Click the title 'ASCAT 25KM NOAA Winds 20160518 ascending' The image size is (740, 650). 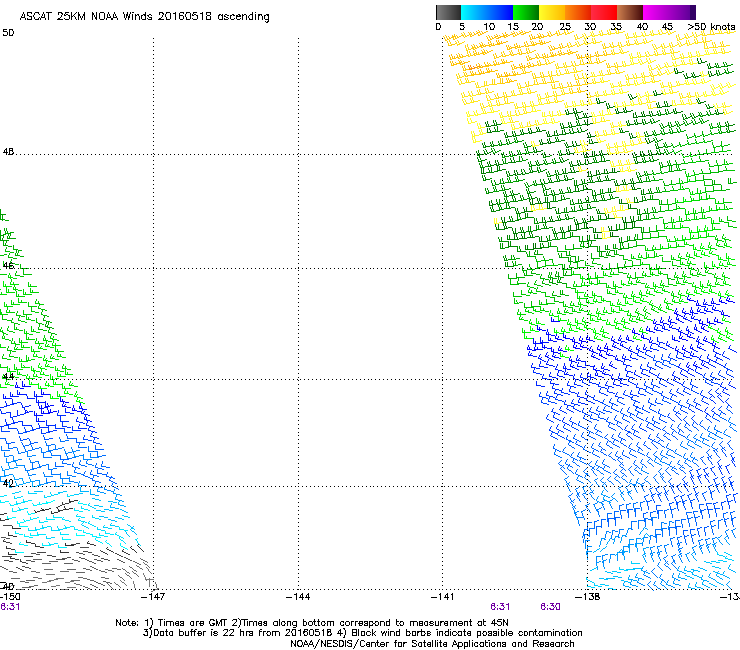pyautogui.click(x=144, y=17)
